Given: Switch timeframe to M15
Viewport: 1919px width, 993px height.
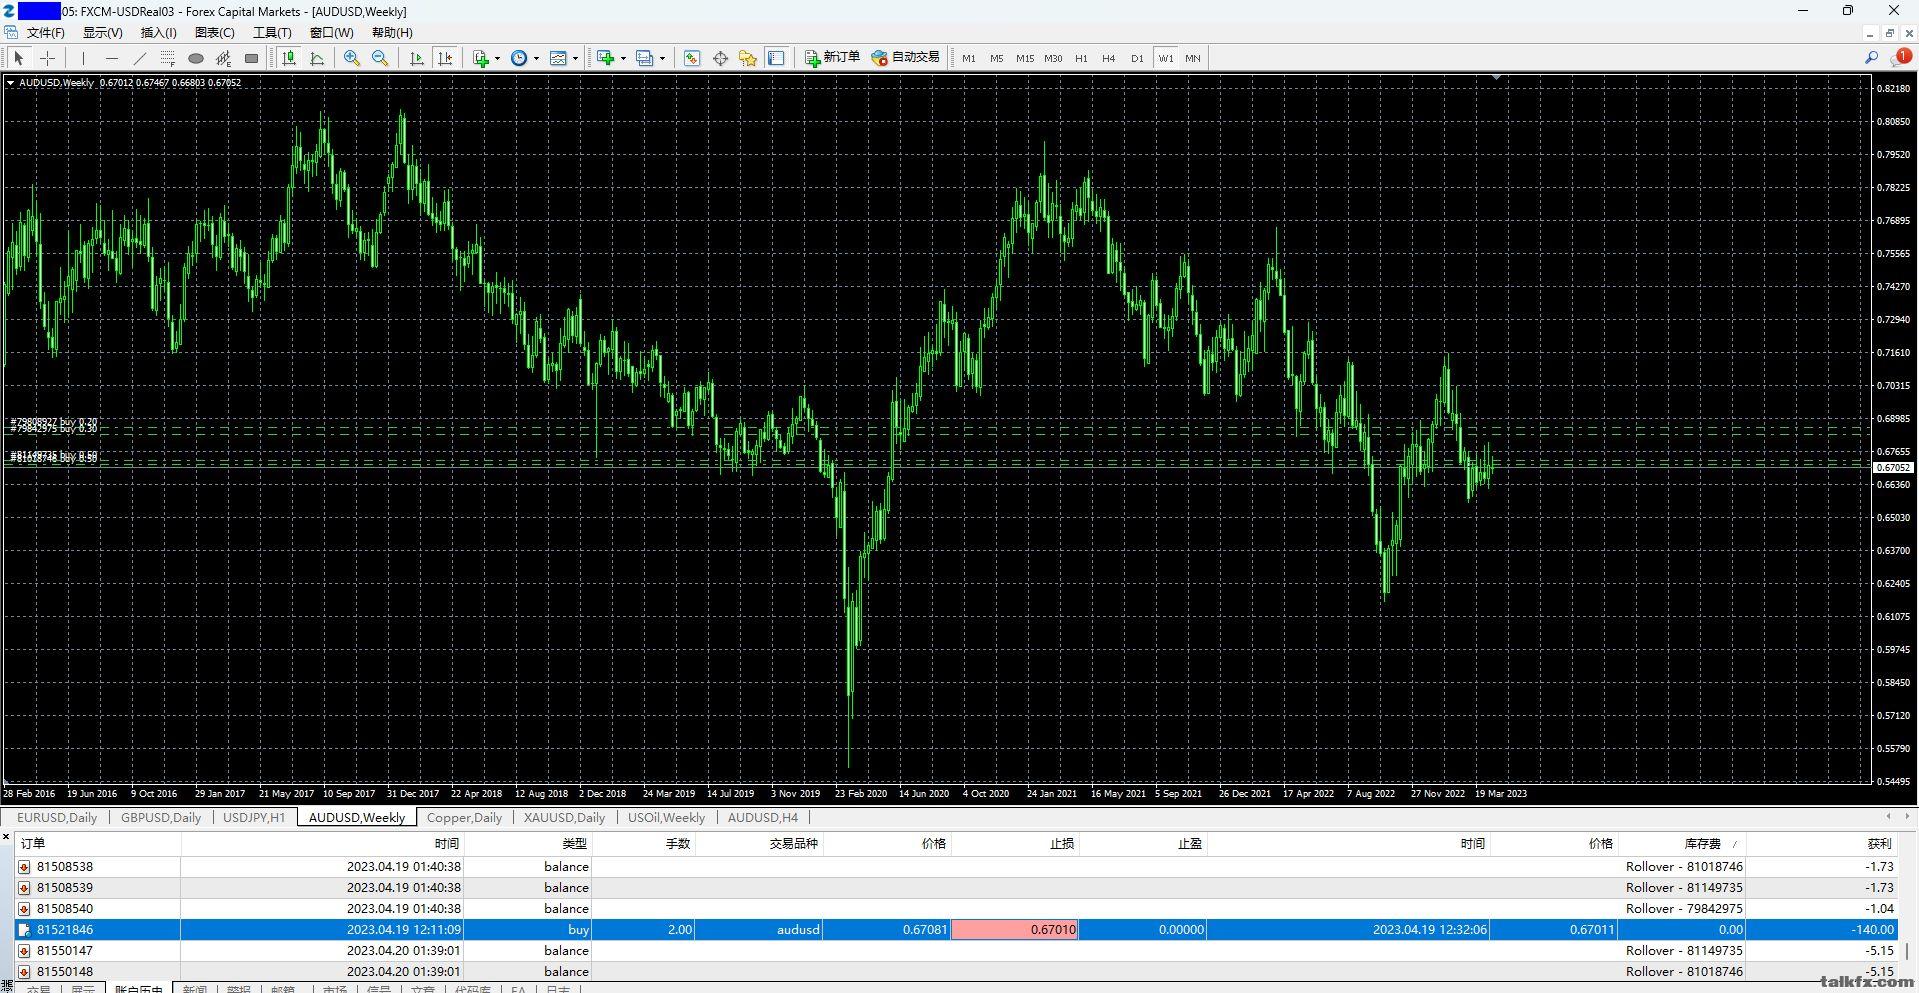Looking at the screenshot, I should pyautogui.click(x=1025, y=58).
